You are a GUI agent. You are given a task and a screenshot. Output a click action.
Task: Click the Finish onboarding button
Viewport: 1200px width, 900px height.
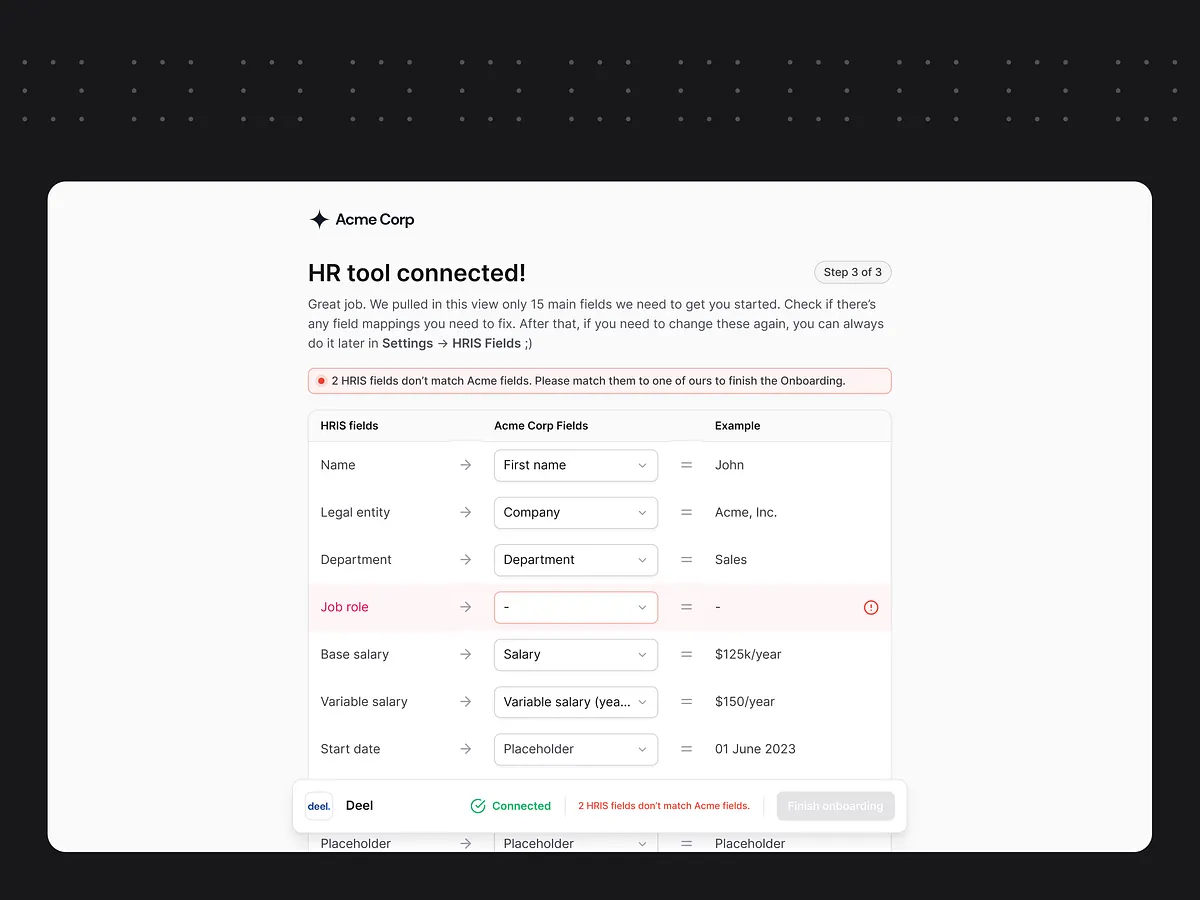pyautogui.click(x=835, y=806)
